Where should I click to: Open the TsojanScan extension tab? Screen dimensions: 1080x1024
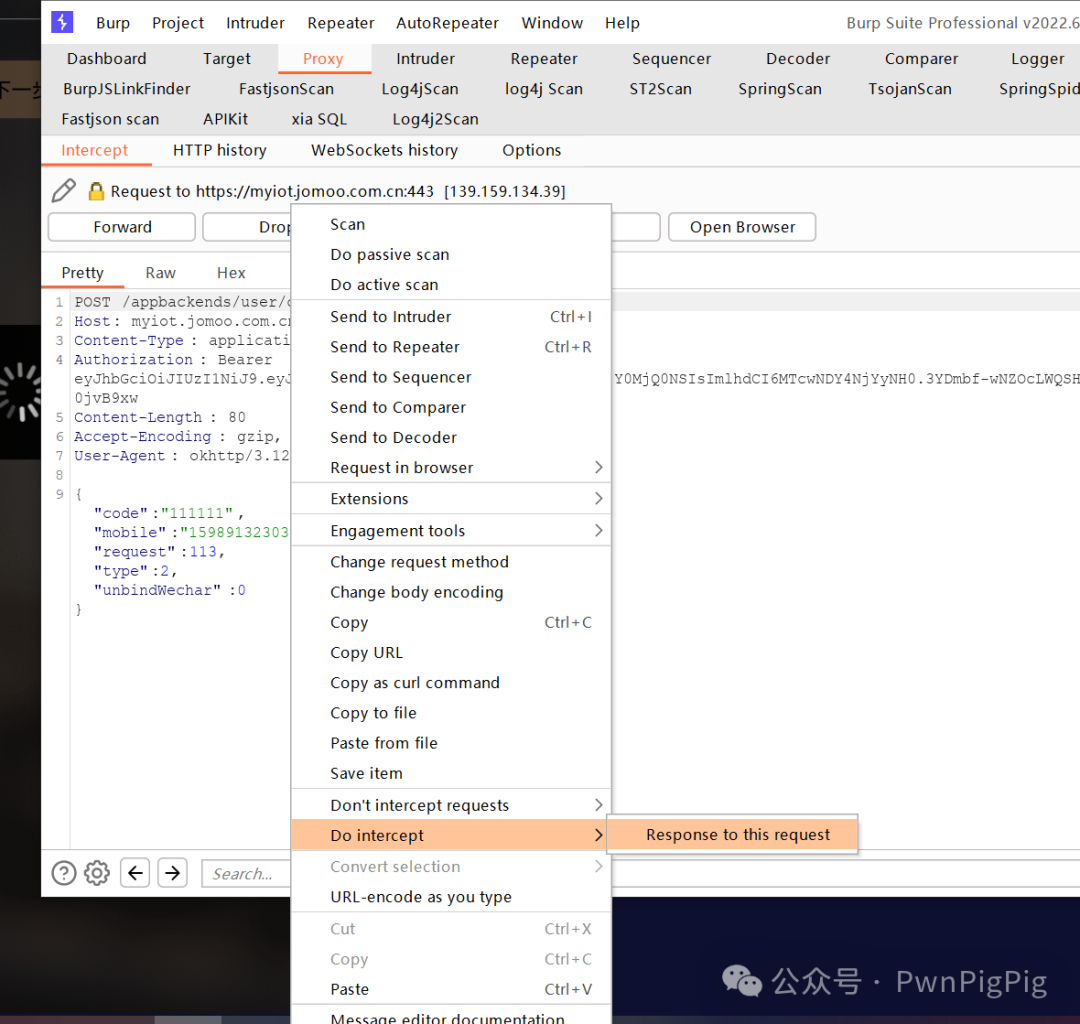909,89
